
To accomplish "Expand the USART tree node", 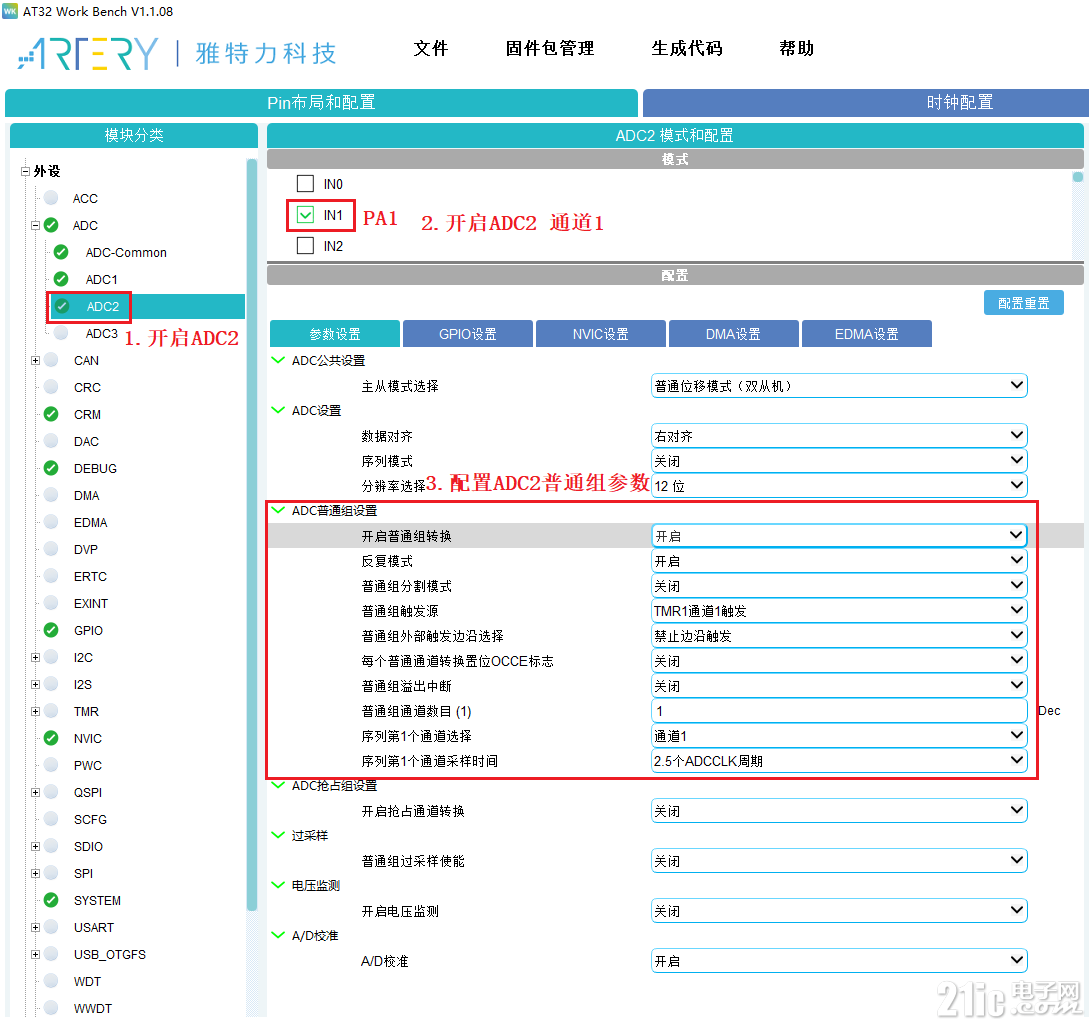I will point(35,927).
